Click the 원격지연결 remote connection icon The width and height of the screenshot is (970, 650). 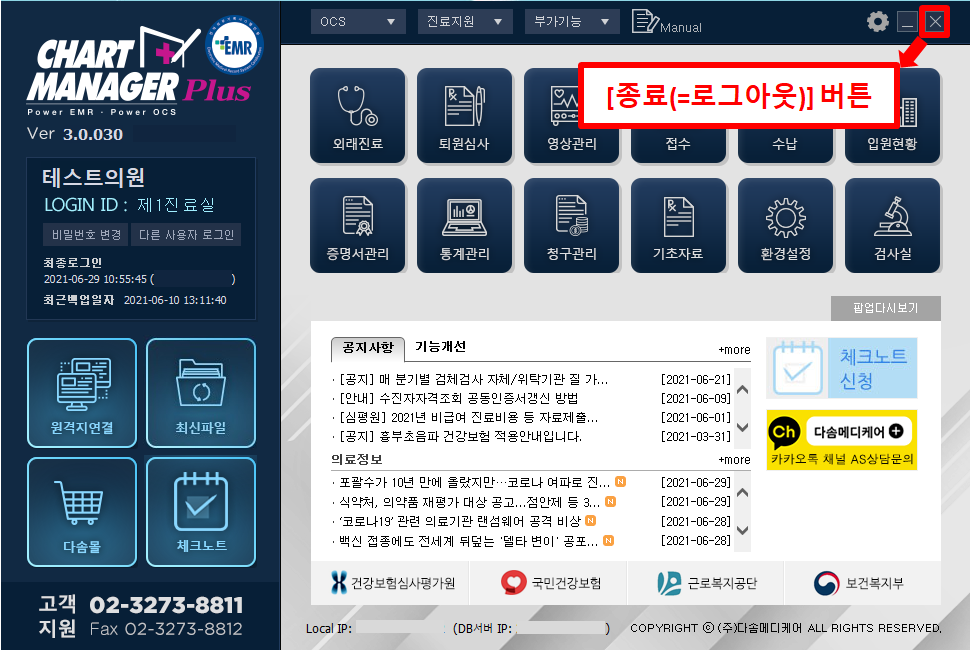pyautogui.click(x=81, y=392)
